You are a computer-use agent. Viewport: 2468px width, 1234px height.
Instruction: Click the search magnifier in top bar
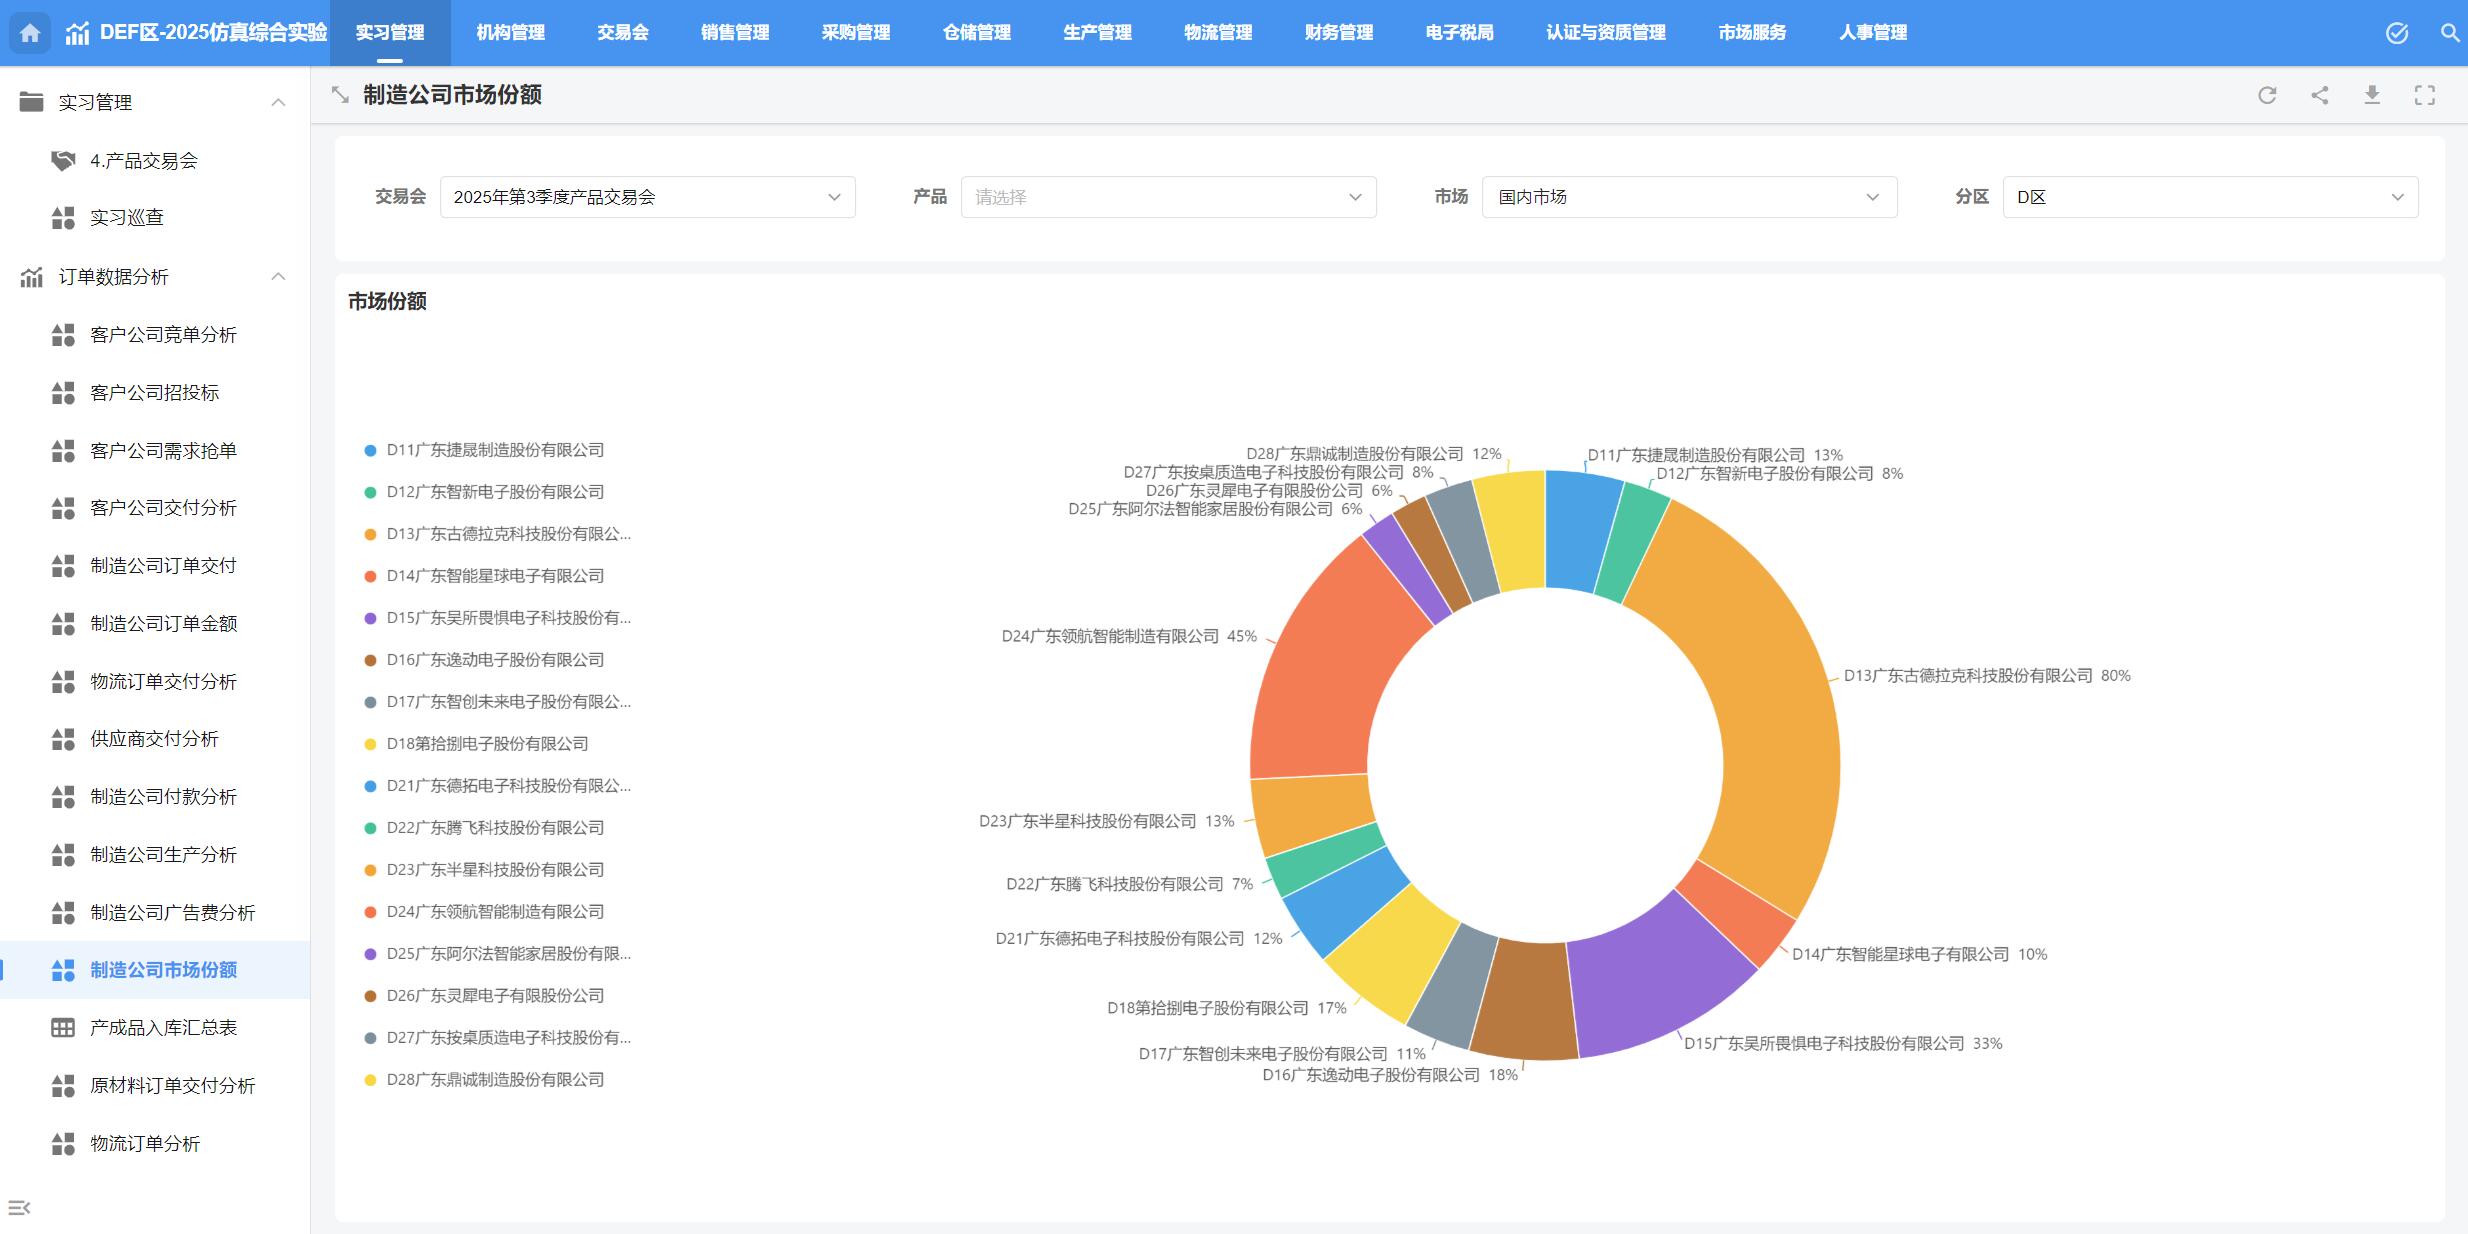pyautogui.click(x=2449, y=33)
